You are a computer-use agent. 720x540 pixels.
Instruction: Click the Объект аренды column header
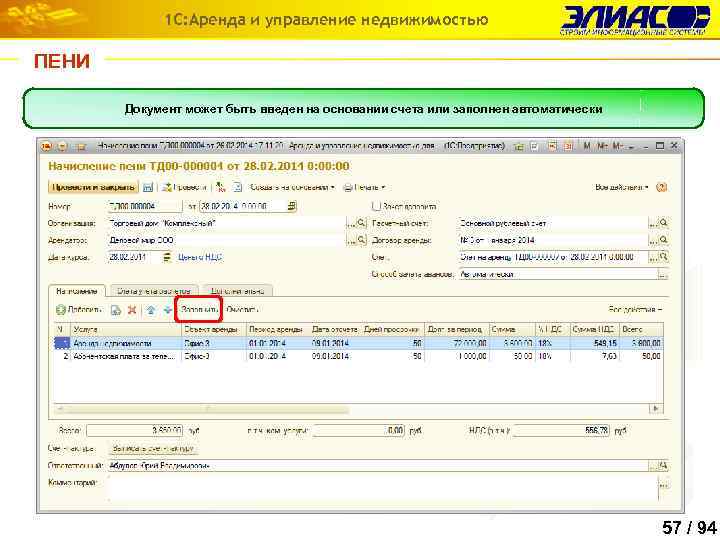coord(214,330)
